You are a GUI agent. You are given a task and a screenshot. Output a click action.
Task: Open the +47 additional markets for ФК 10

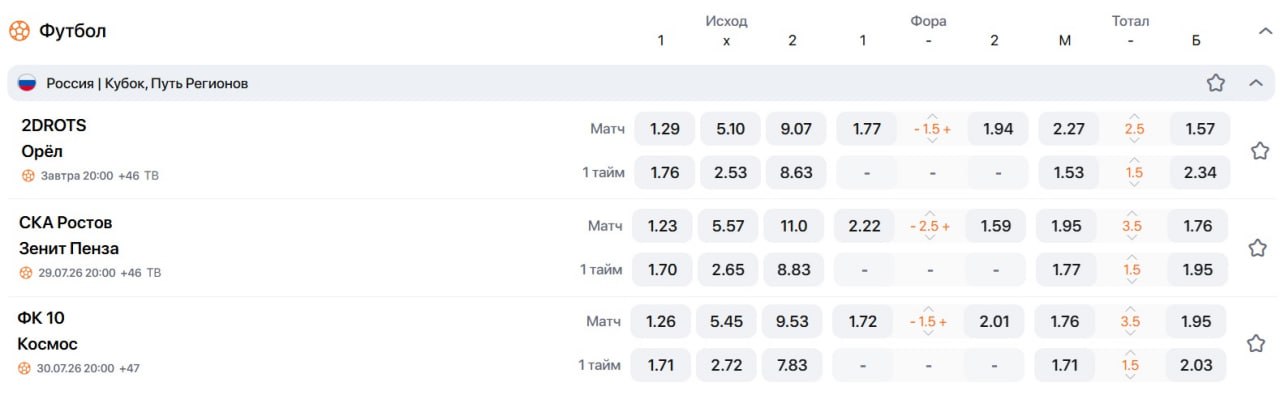pos(129,368)
